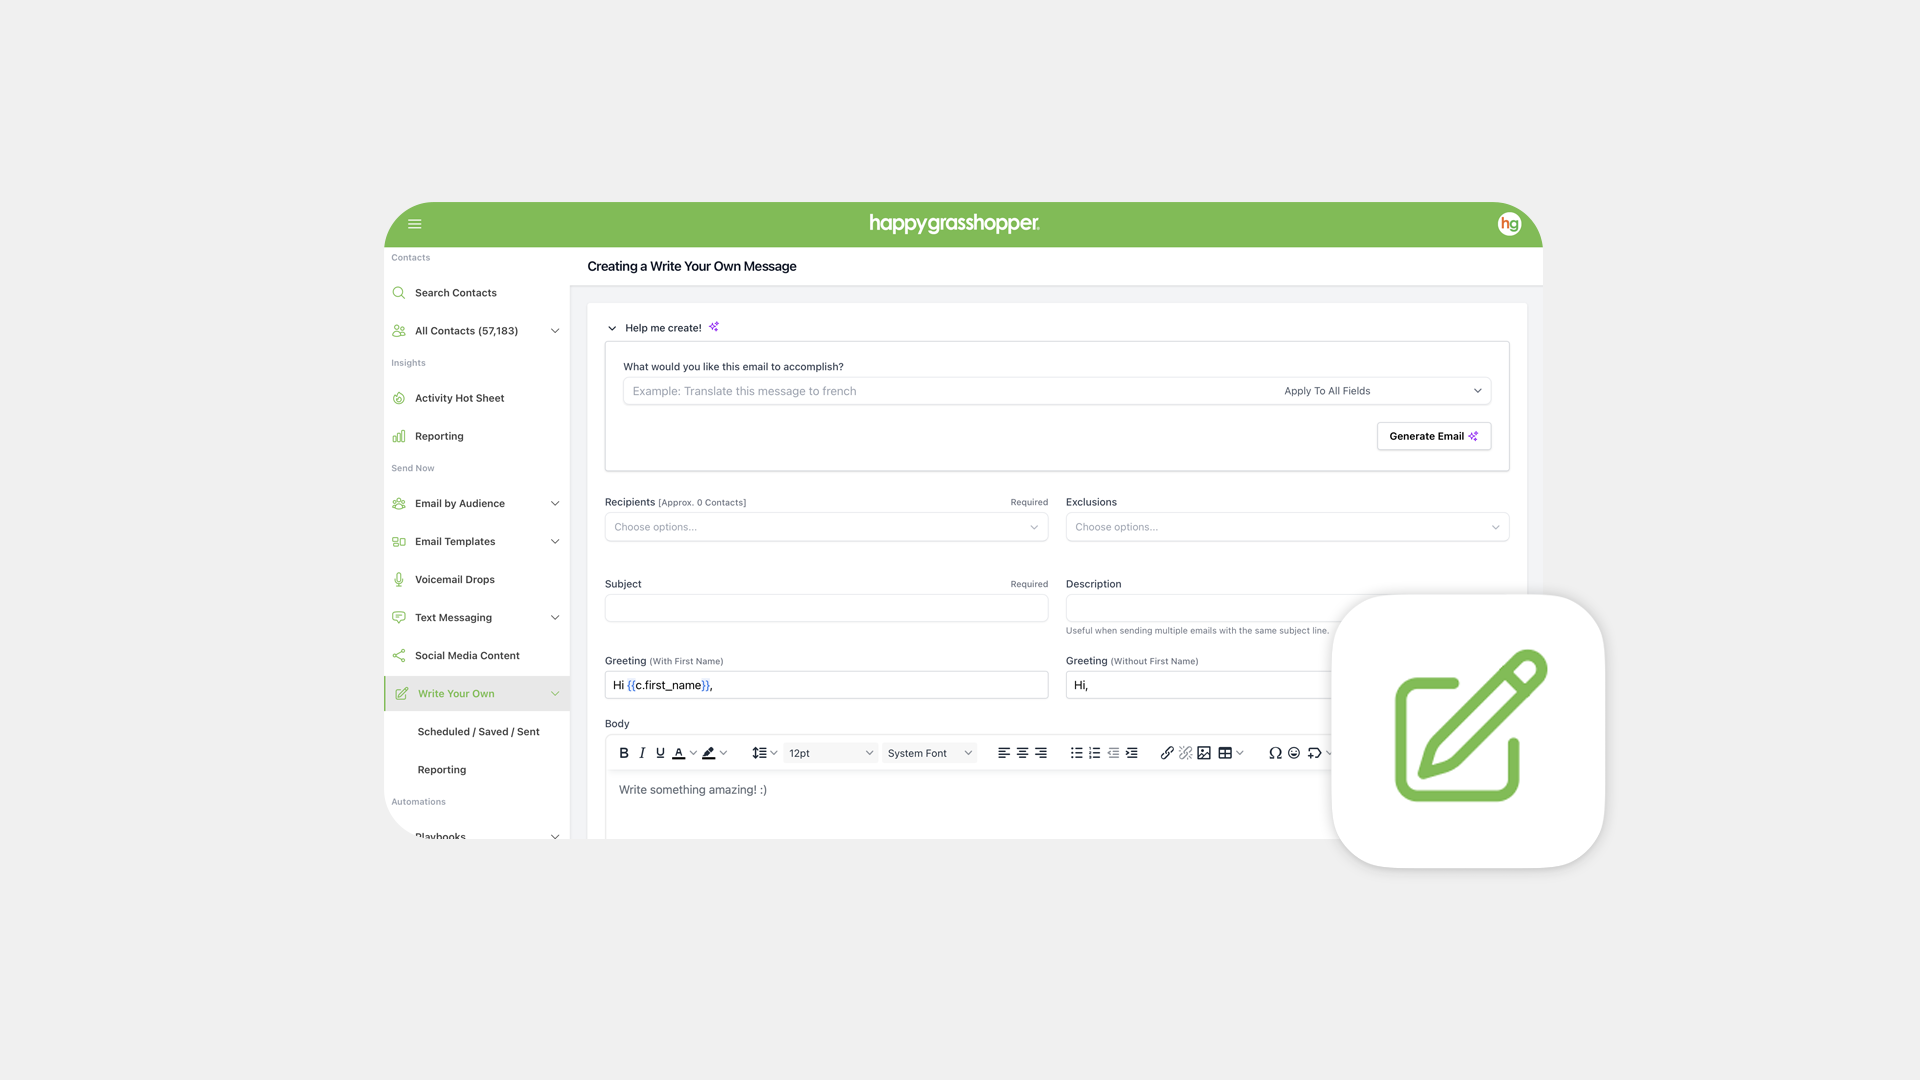Click the merge field insert icon
This screenshot has height=1080, width=1920.
pyautogui.click(x=1314, y=753)
